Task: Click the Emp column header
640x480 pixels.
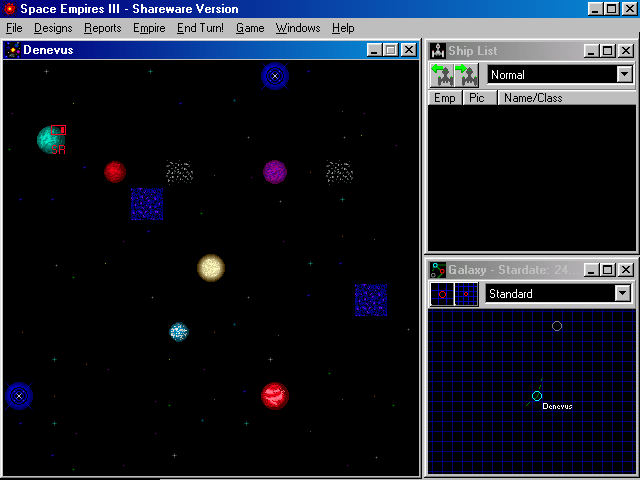Action: point(444,98)
